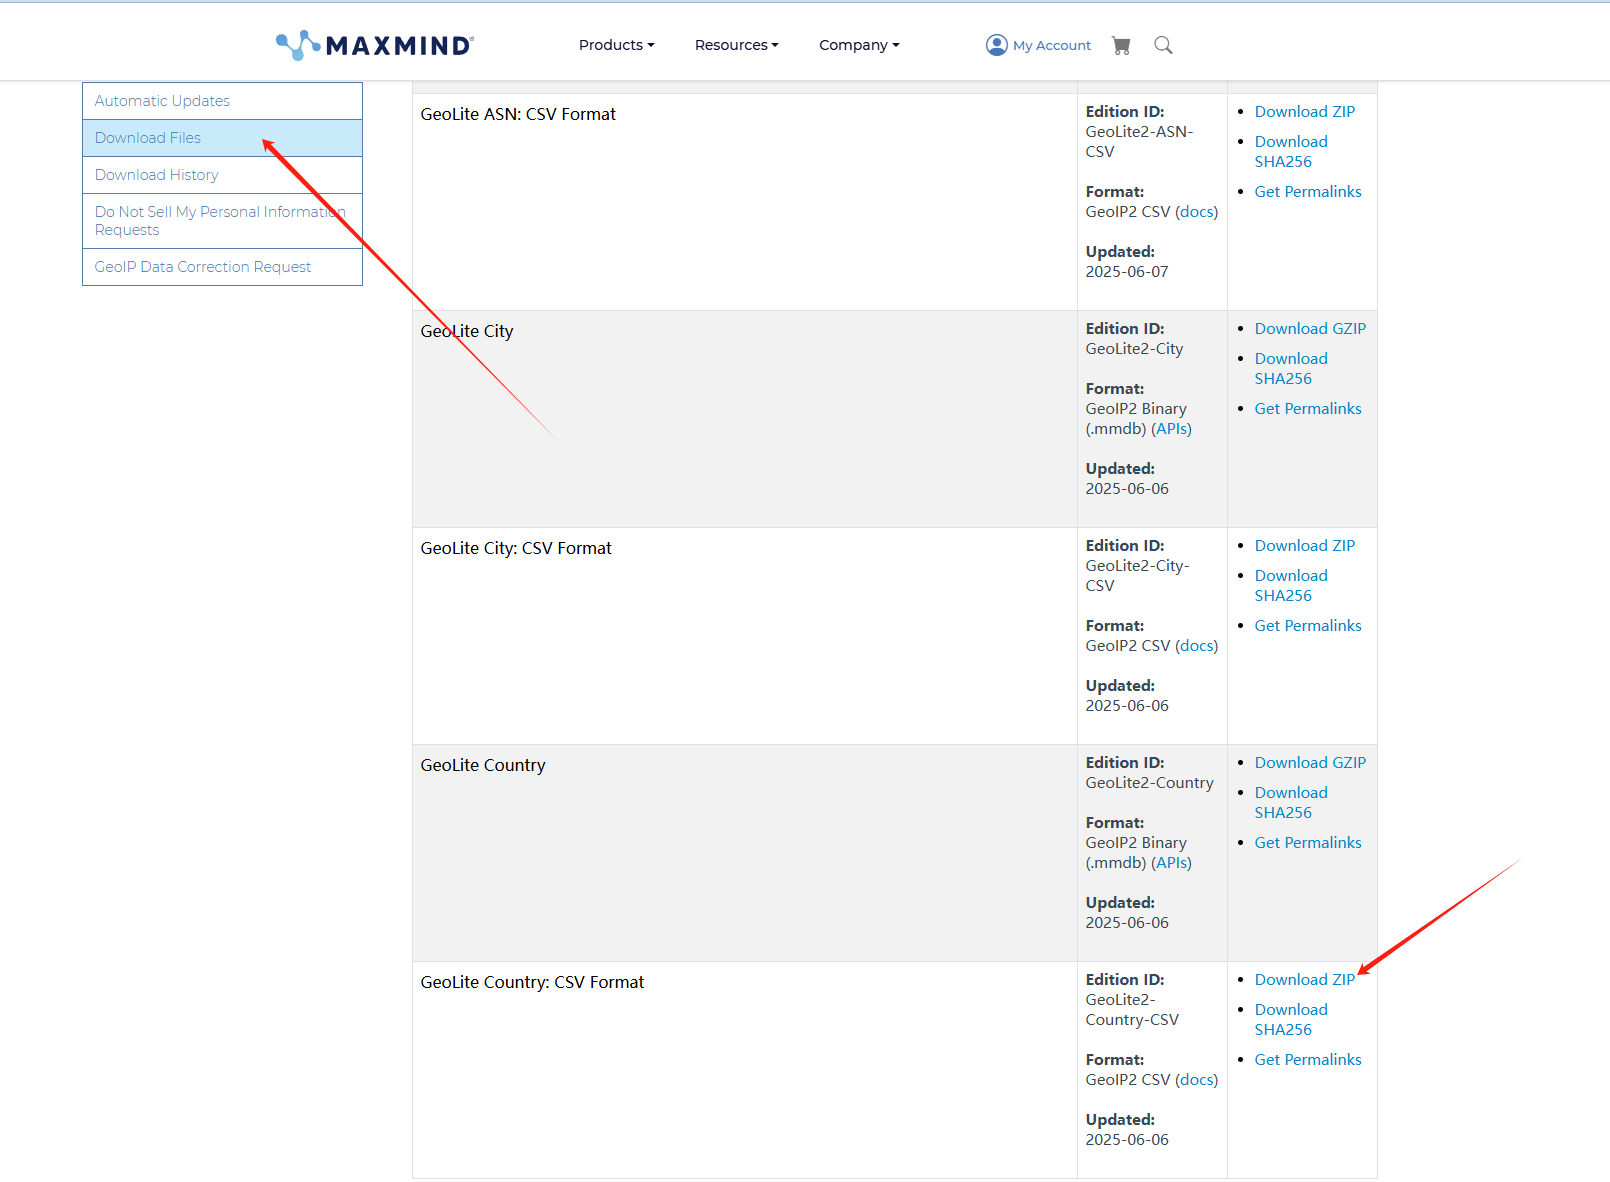Viewport: 1610px width, 1182px height.
Task: Select Automatic Updates in sidebar
Action: [222, 101]
